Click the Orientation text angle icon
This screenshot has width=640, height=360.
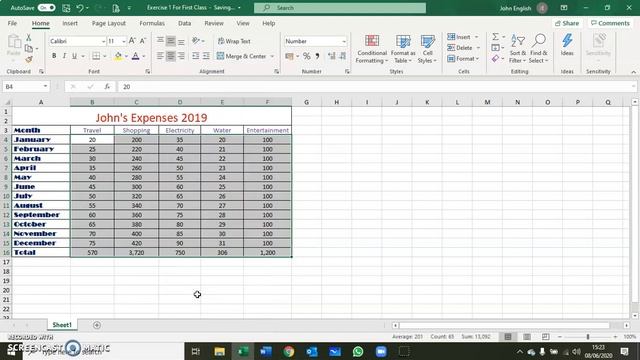[196, 41]
